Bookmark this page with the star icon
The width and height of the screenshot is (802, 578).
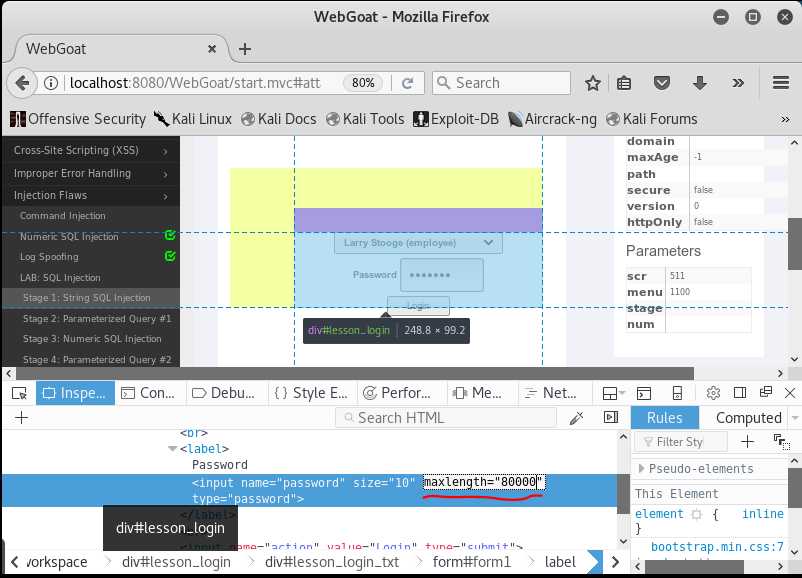click(593, 83)
